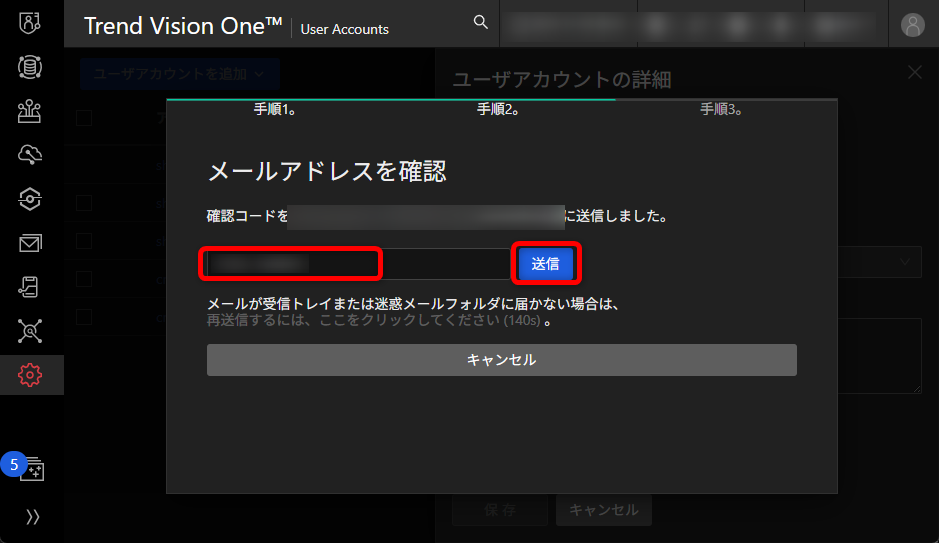Open the ユーザアカウントを追加 dropdown
Viewport: 939px width, 543px height.
coord(180,74)
